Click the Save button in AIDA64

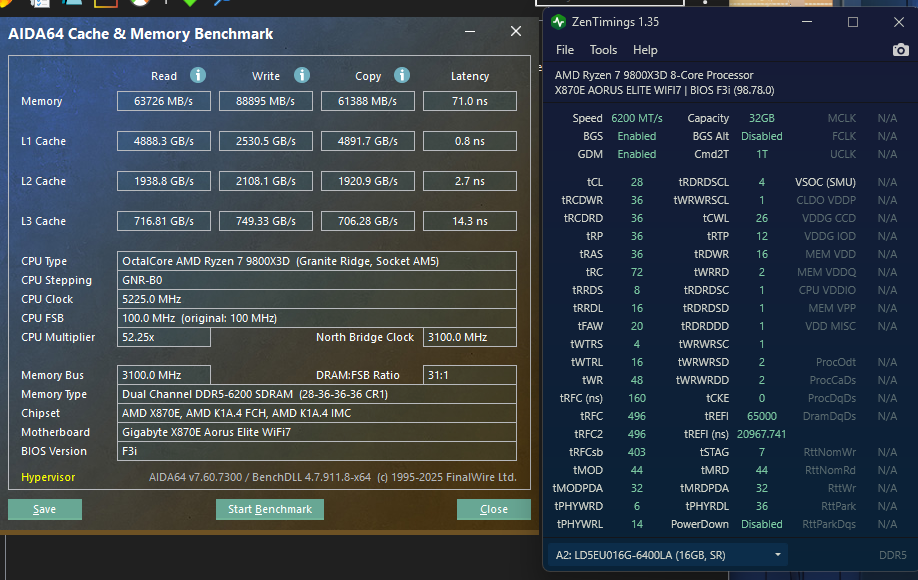tap(45, 509)
